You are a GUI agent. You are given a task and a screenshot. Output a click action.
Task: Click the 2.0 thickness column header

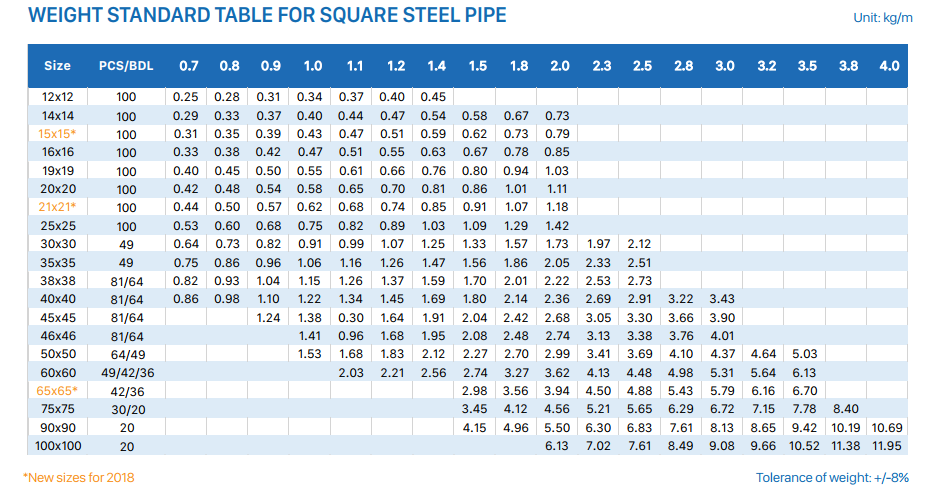pyautogui.click(x=559, y=66)
